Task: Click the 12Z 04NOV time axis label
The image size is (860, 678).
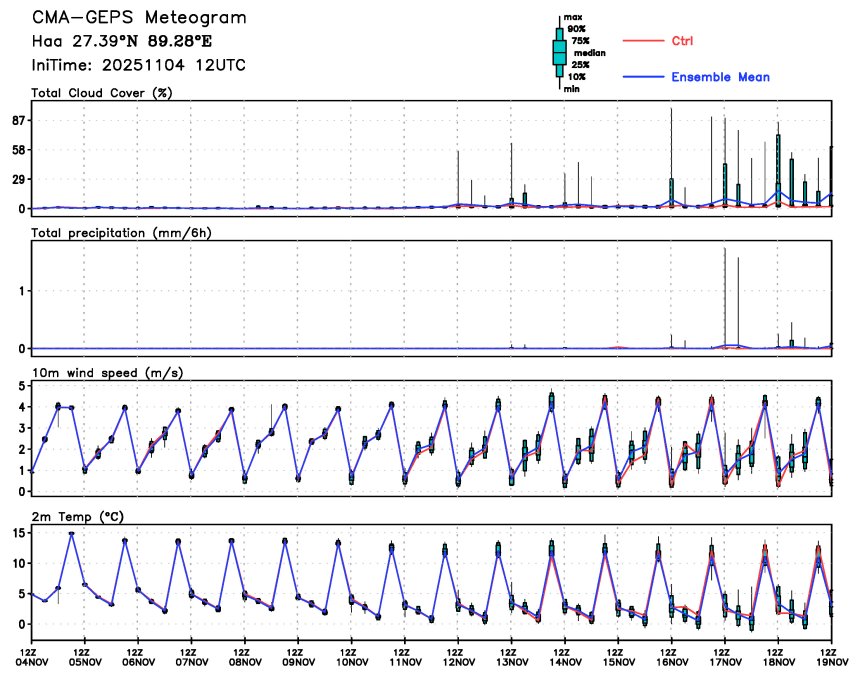Action: coord(32,657)
